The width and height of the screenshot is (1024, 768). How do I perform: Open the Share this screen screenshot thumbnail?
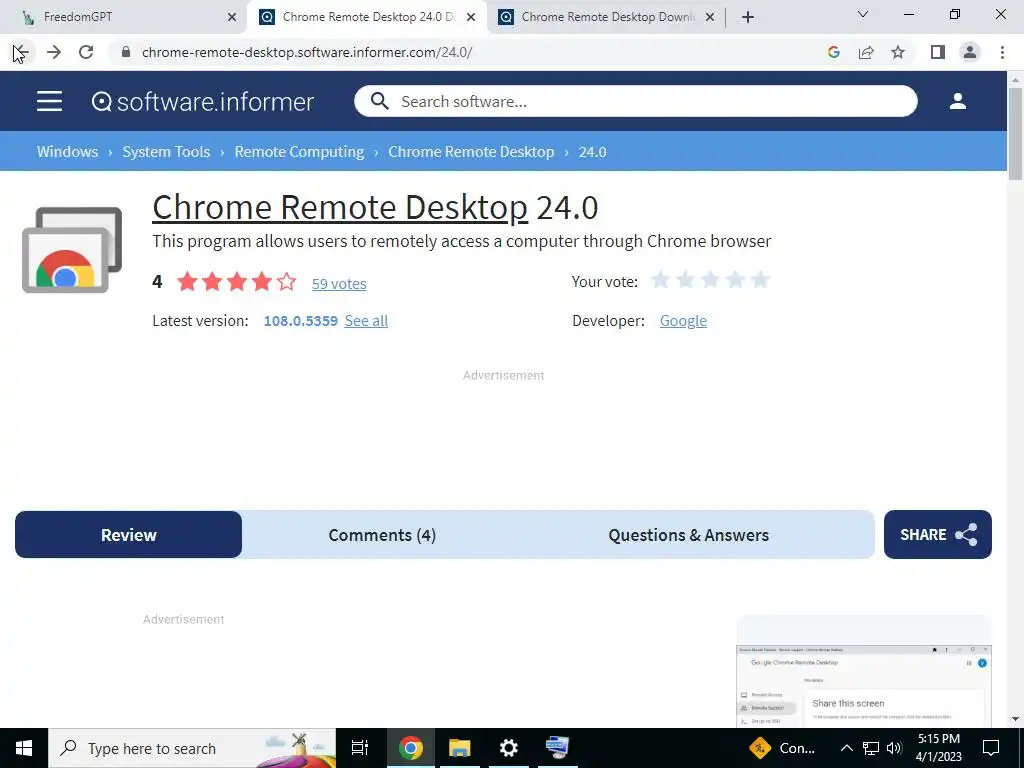pos(863,686)
